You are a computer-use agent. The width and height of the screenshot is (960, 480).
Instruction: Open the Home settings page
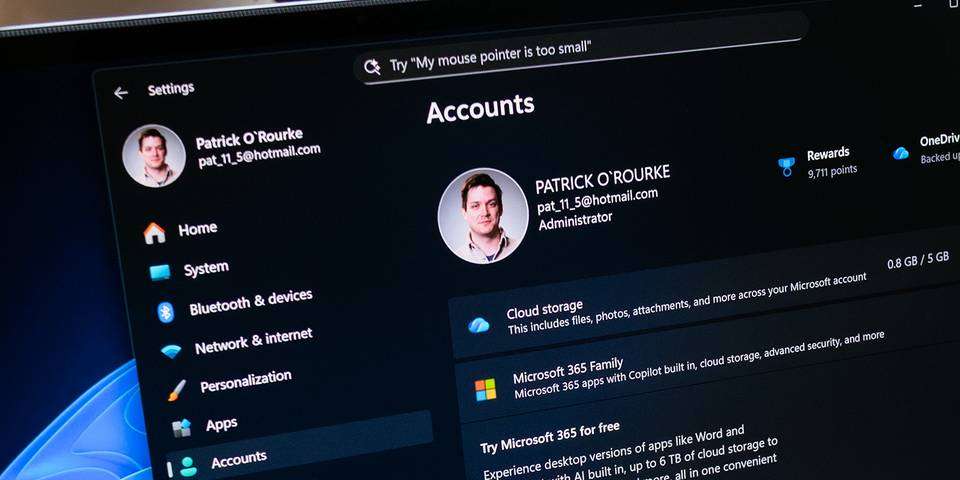click(x=197, y=230)
